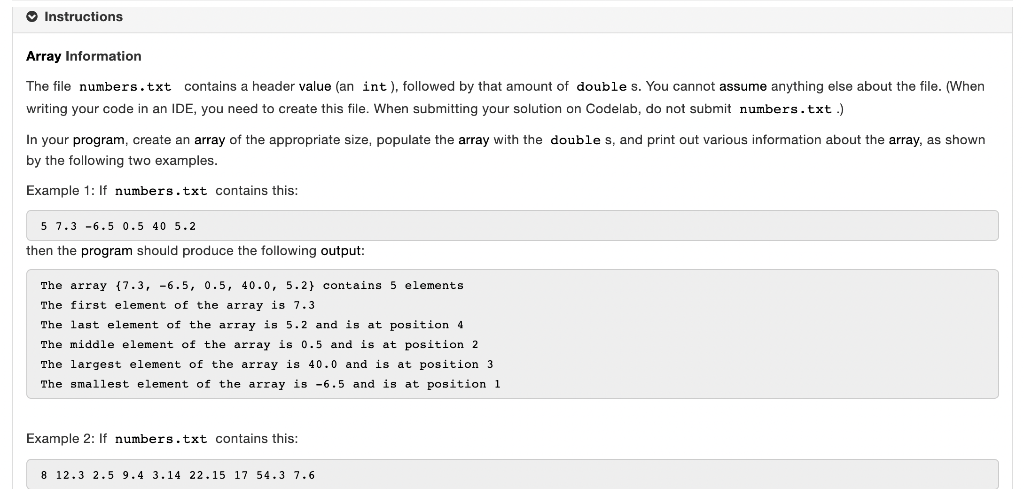Click 'The first element of the array' line
The height and width of the screenshot is (489, 1024).
click(178, 305)
